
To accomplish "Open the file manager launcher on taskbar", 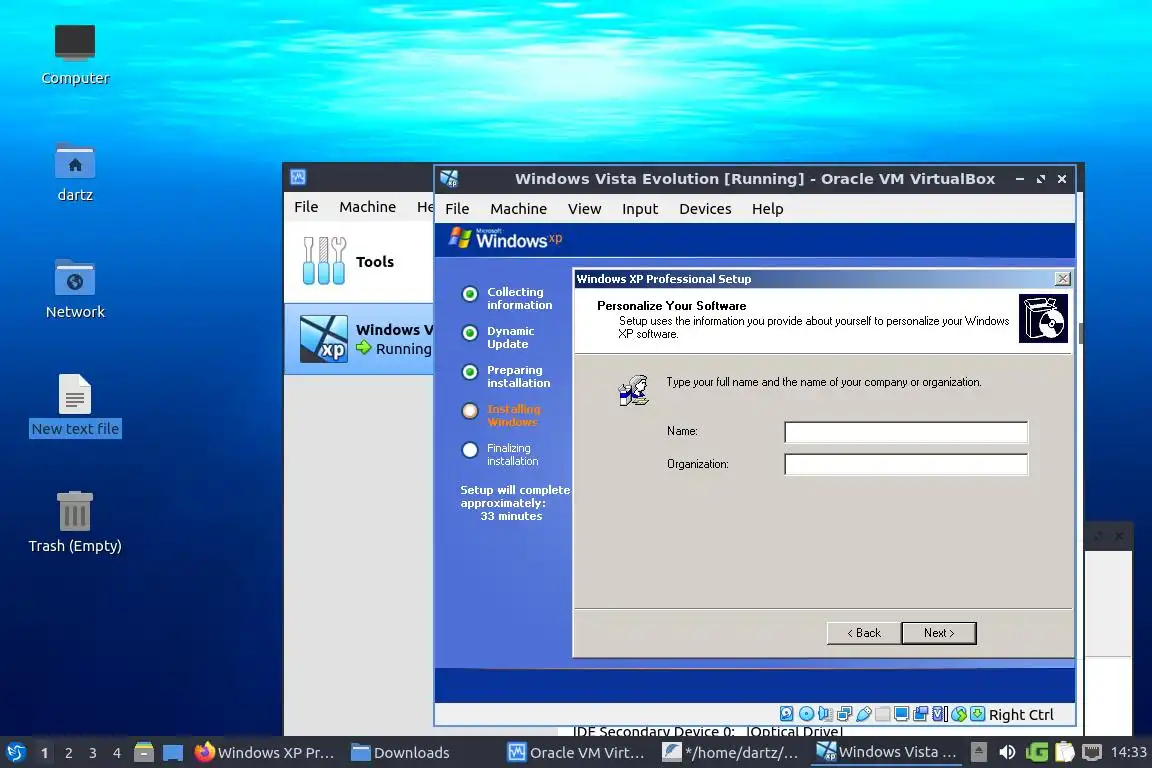I will pyautogui.click(x=144, y=752).
